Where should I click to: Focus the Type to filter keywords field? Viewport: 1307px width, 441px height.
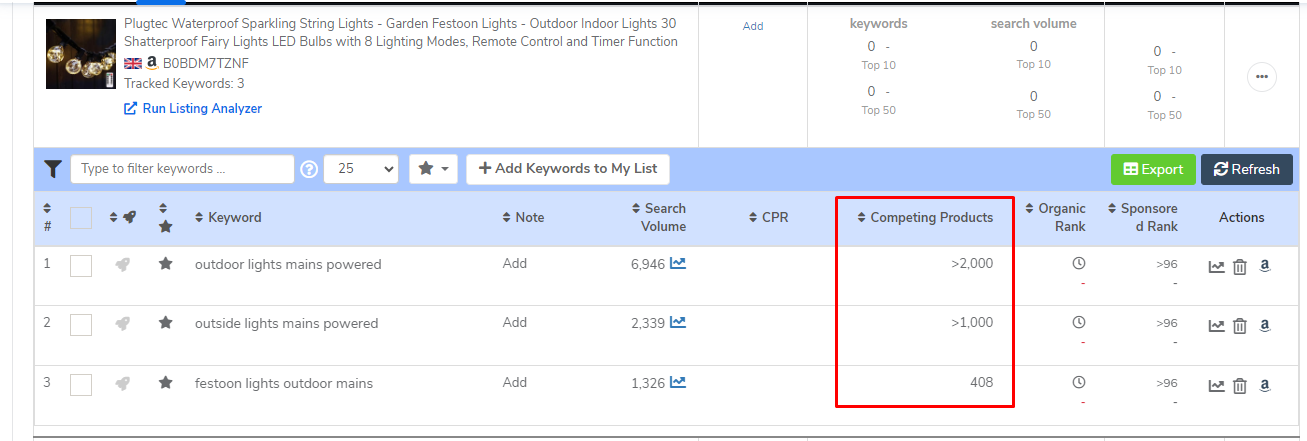click(x=182, y=169)
